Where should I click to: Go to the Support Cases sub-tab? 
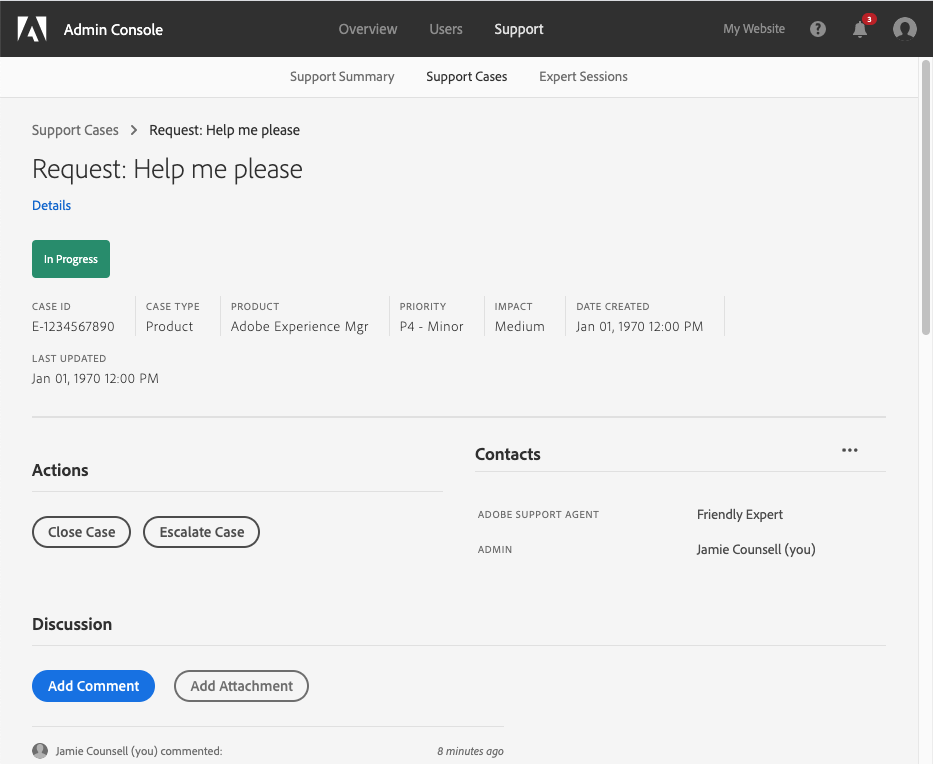[x=467, y=76]
